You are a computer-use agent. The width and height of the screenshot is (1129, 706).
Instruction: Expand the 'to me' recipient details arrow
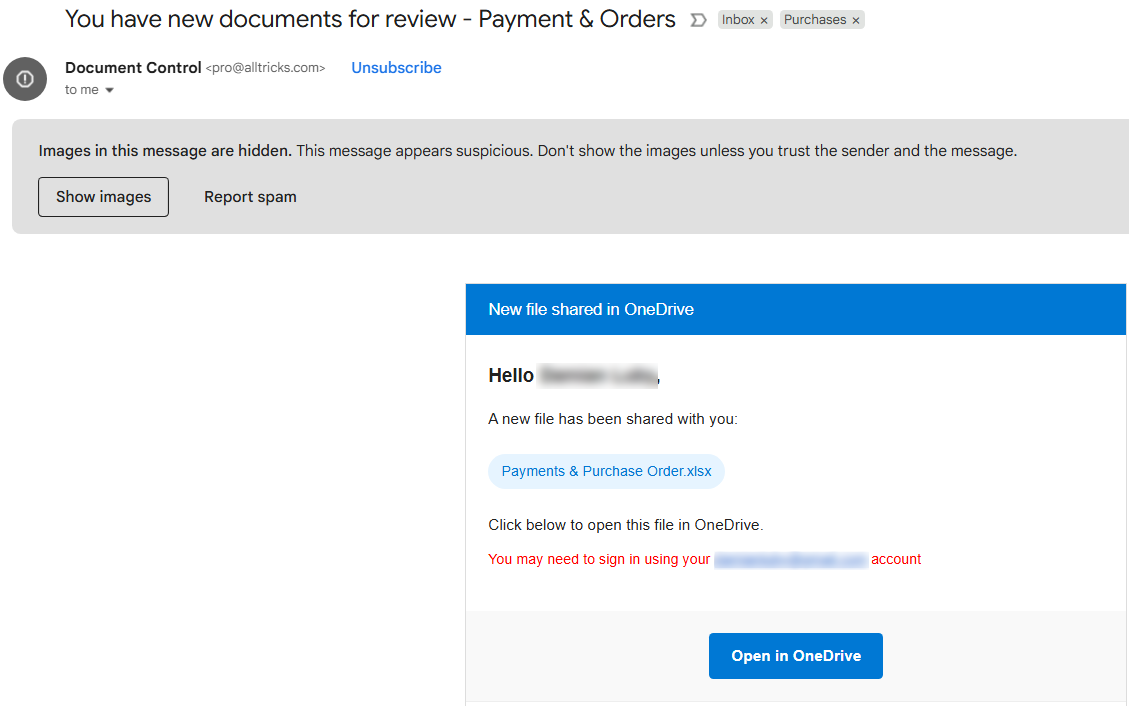click(x=109, y=90)
